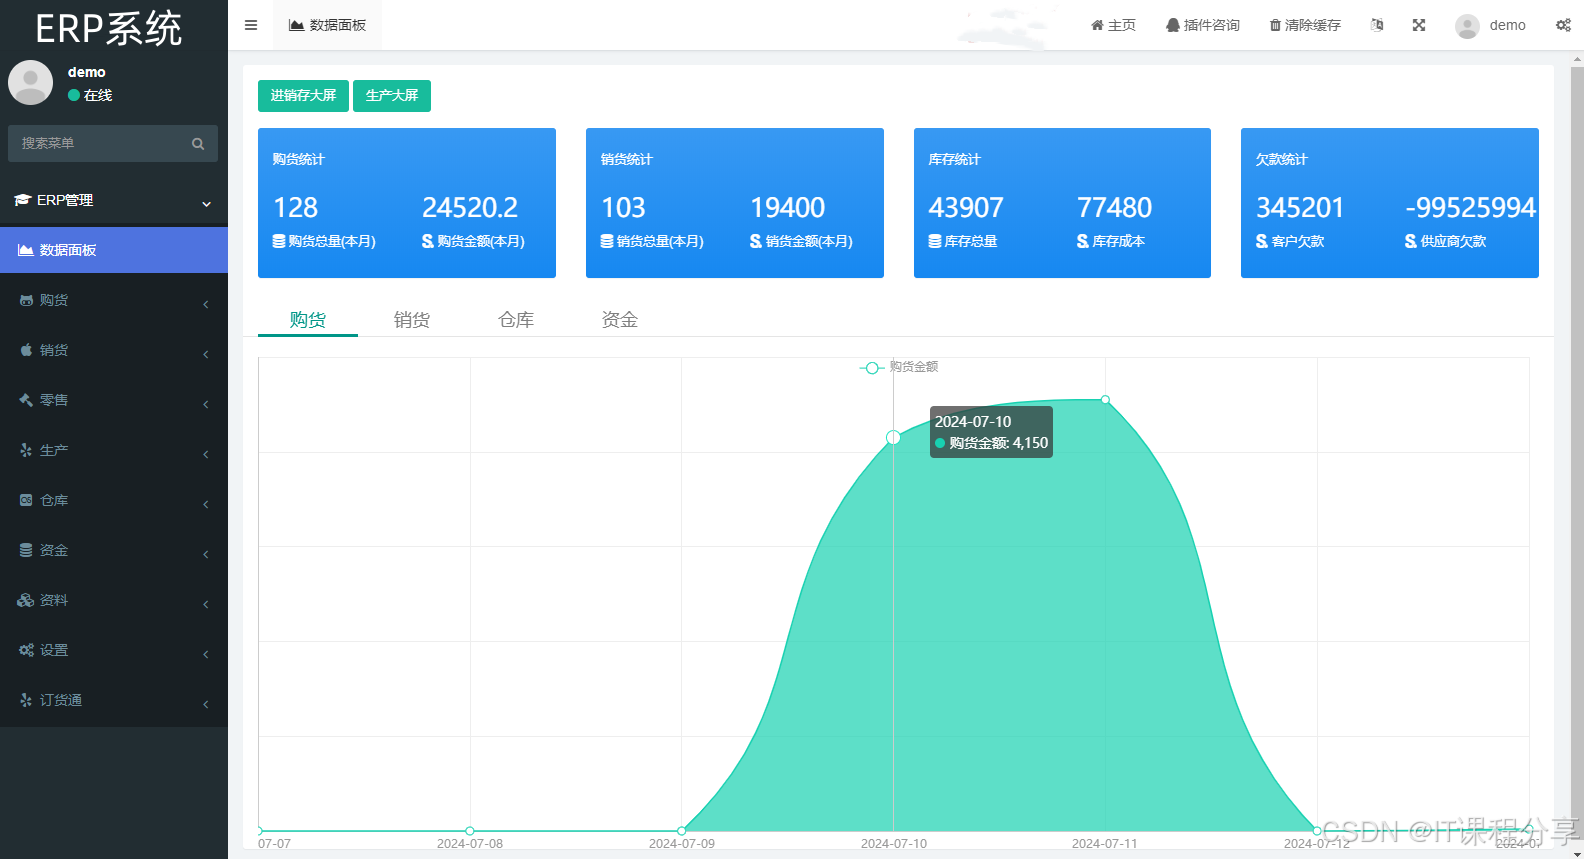
Task: Expand the 仓库 sidebar menu
Action: coord(114,500)
